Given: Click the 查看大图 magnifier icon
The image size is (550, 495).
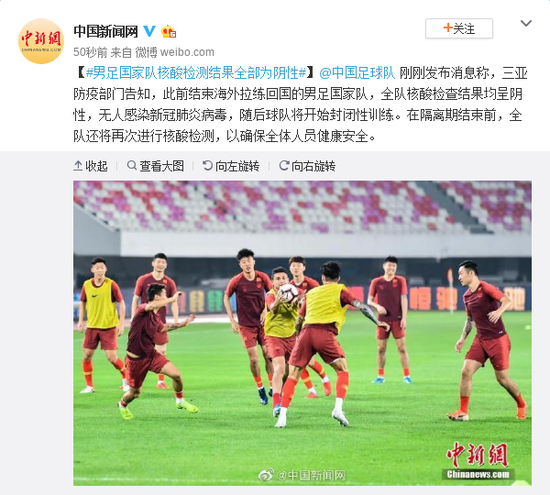Looking at the screenshot, I should pyautogui.click(x=132, y=165).
